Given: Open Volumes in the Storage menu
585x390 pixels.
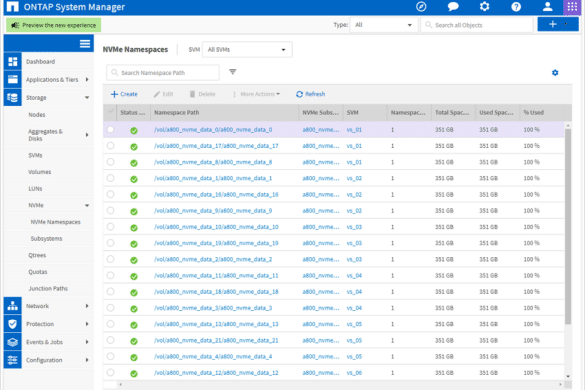Looking at the screenshot, I should click(40, 172).
